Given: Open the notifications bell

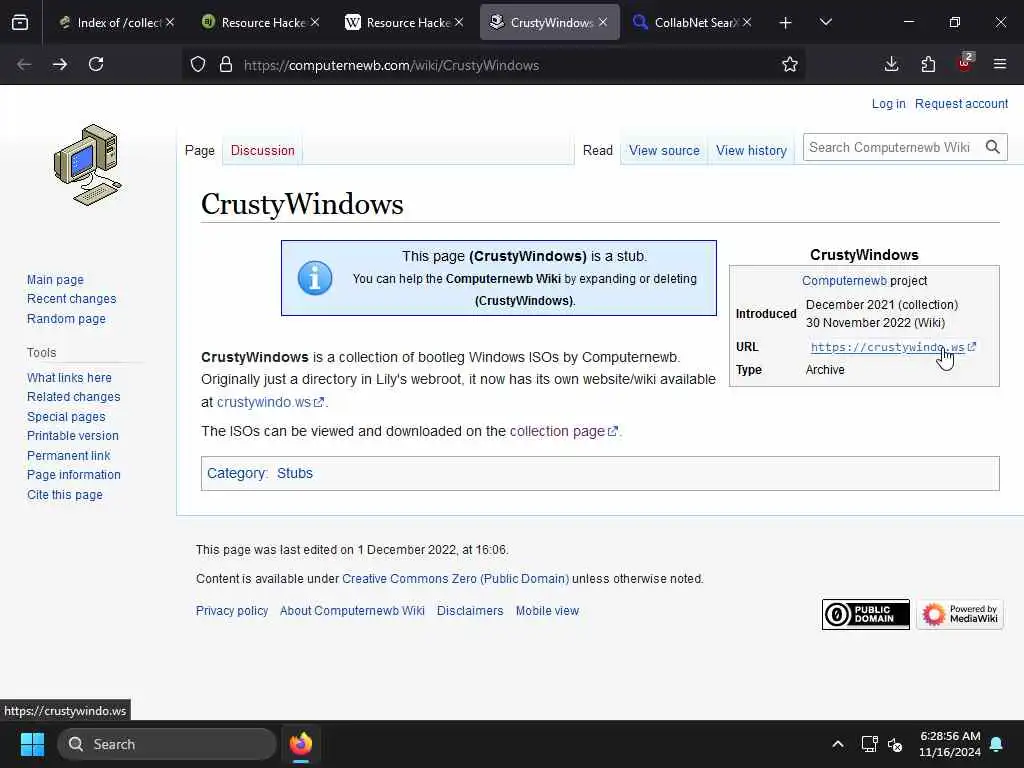Looking at the screenshot, I should 997,744.
